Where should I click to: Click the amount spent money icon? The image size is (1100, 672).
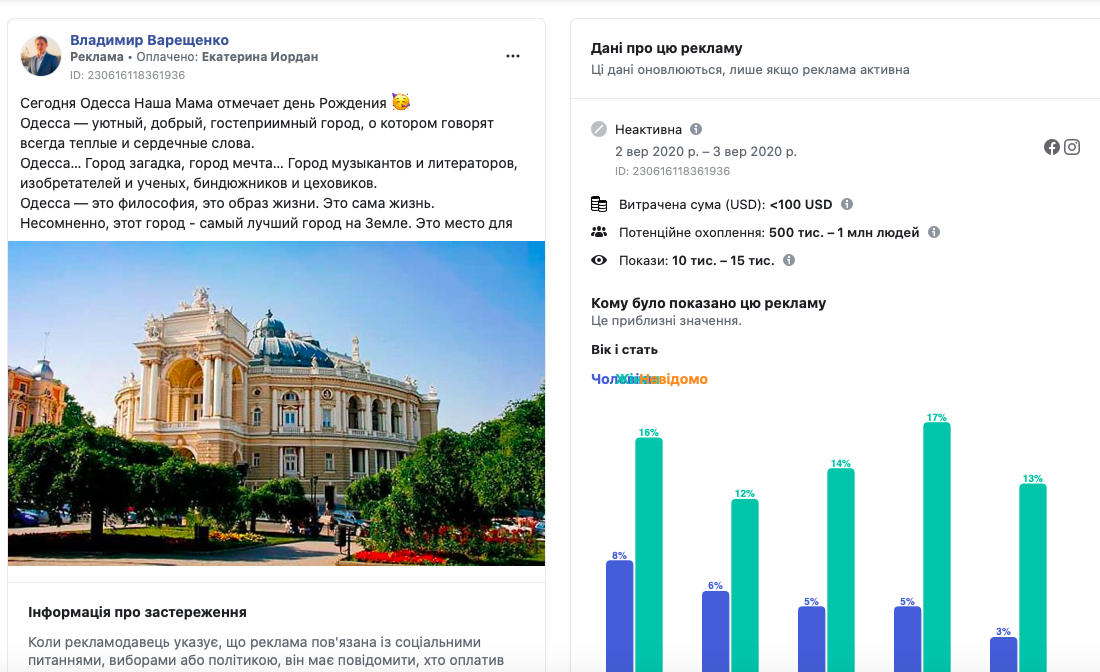coord(599,204)
